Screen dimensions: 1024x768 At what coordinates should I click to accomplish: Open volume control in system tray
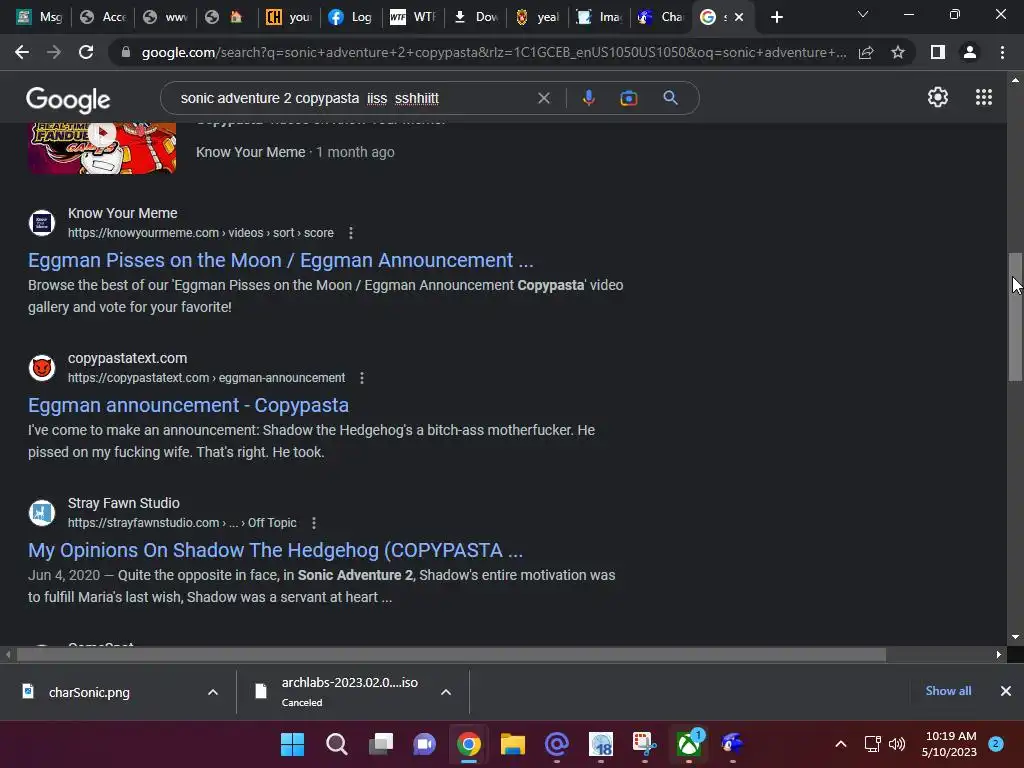coord(897,744)
